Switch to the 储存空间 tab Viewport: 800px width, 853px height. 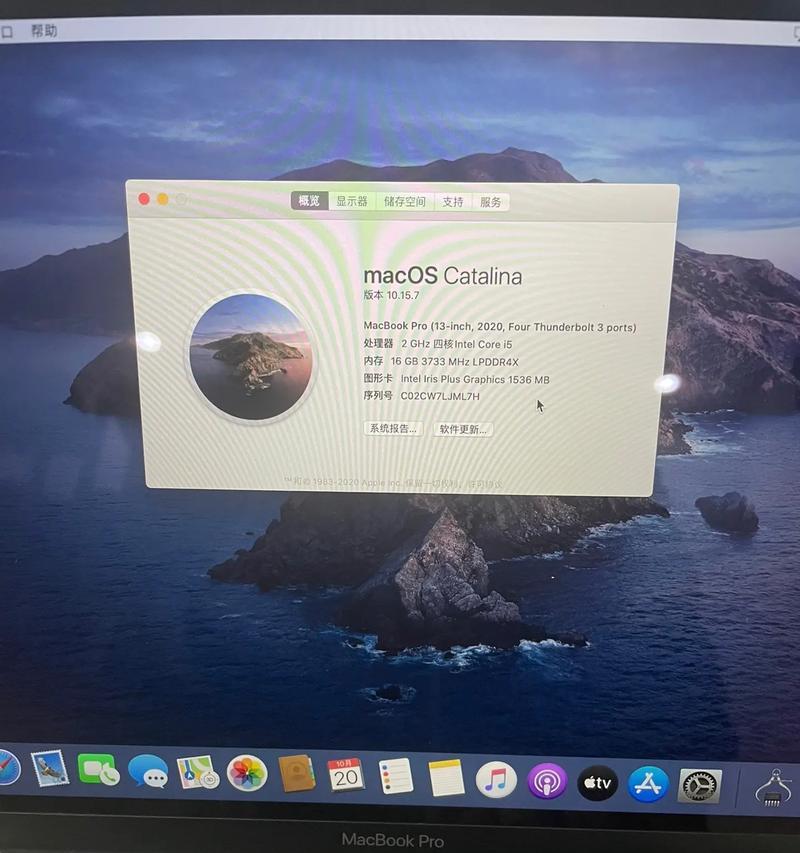pyautogui.click(x=405, y=202)
